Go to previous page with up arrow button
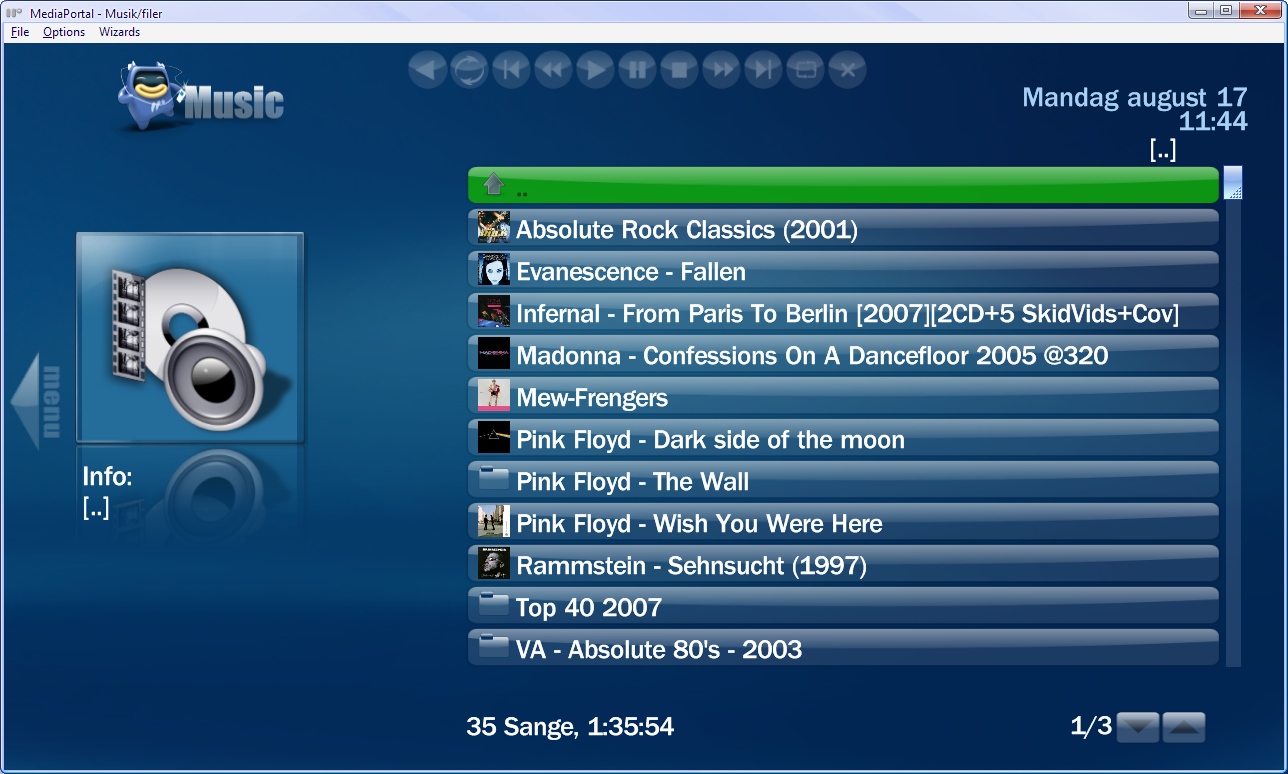The height and width of the screenshot is (774, 1288). point(1184,727)
